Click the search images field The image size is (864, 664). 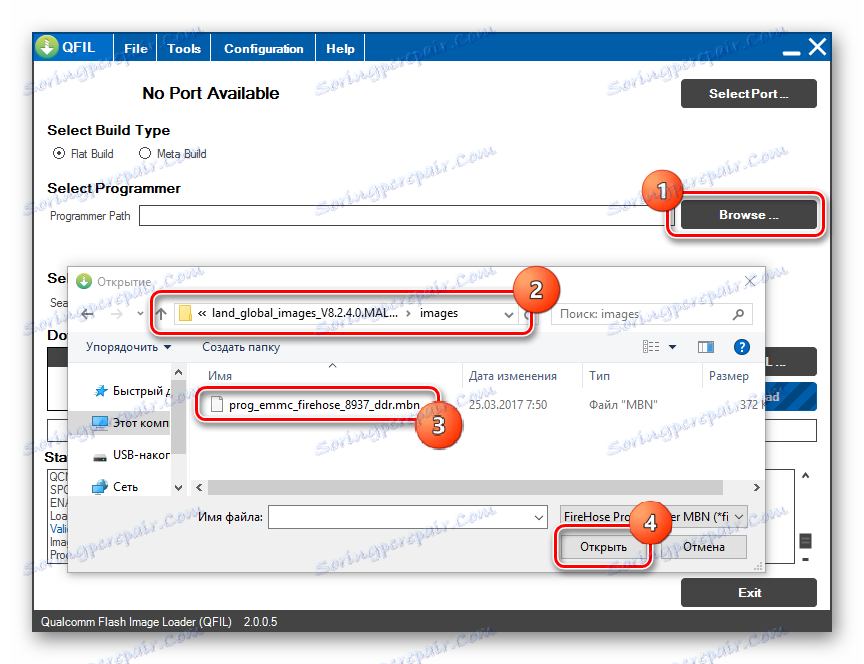[x=651, y=314]
